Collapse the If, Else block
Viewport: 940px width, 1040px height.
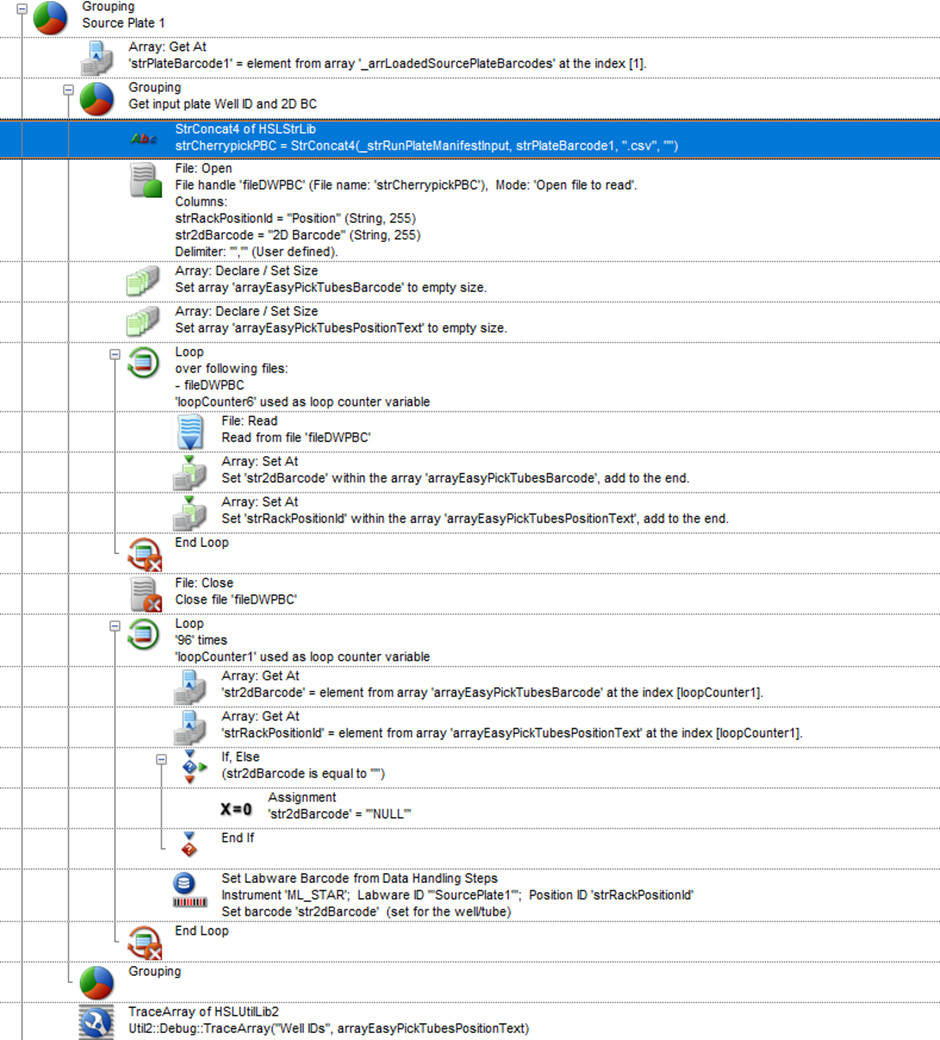[162, 760]
